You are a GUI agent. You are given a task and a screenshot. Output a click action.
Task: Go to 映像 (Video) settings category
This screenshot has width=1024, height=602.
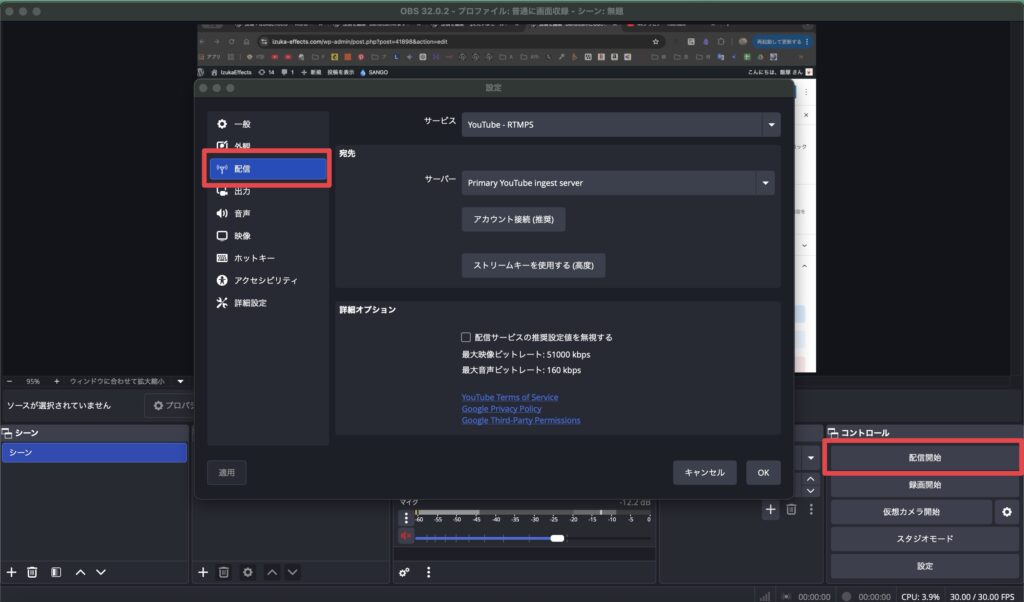[x=242, y=236]
